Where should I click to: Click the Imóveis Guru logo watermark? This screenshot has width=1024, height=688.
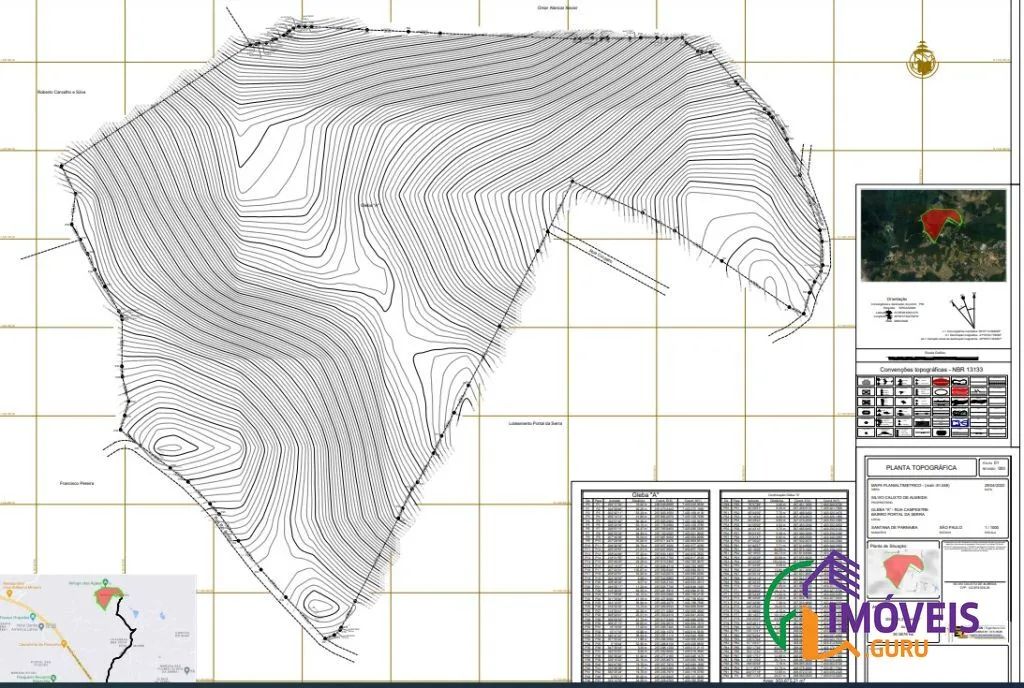point(872,605)
